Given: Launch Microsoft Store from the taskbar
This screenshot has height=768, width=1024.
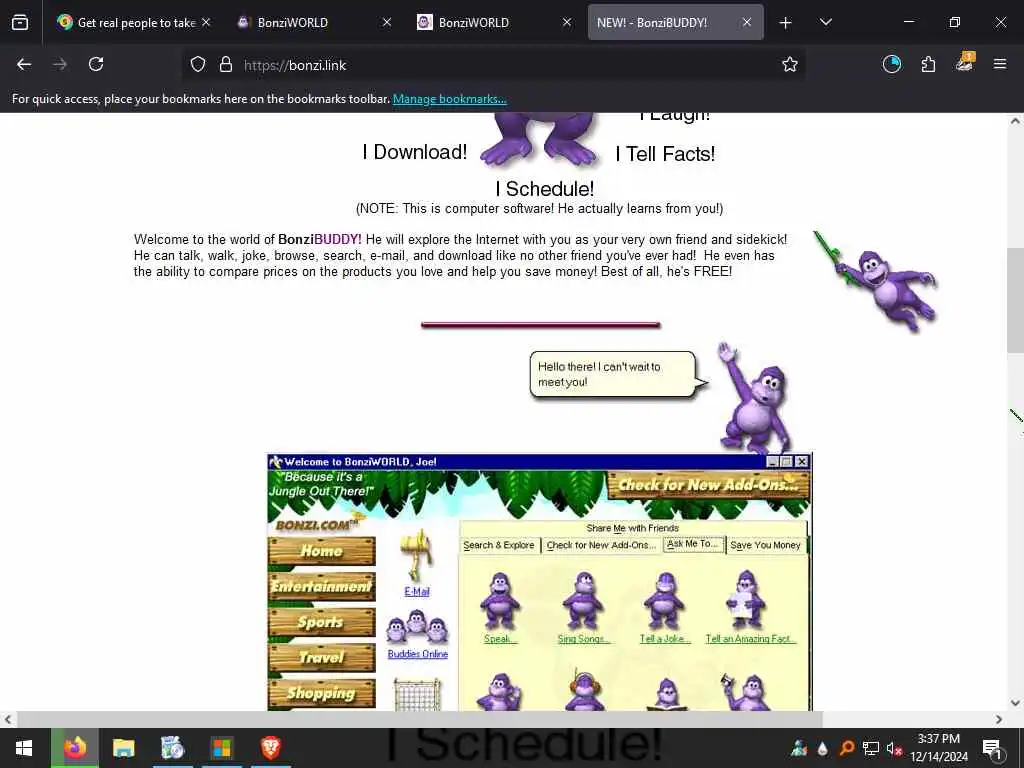Looking at the screenshot, I should click(x=221, y=748).
